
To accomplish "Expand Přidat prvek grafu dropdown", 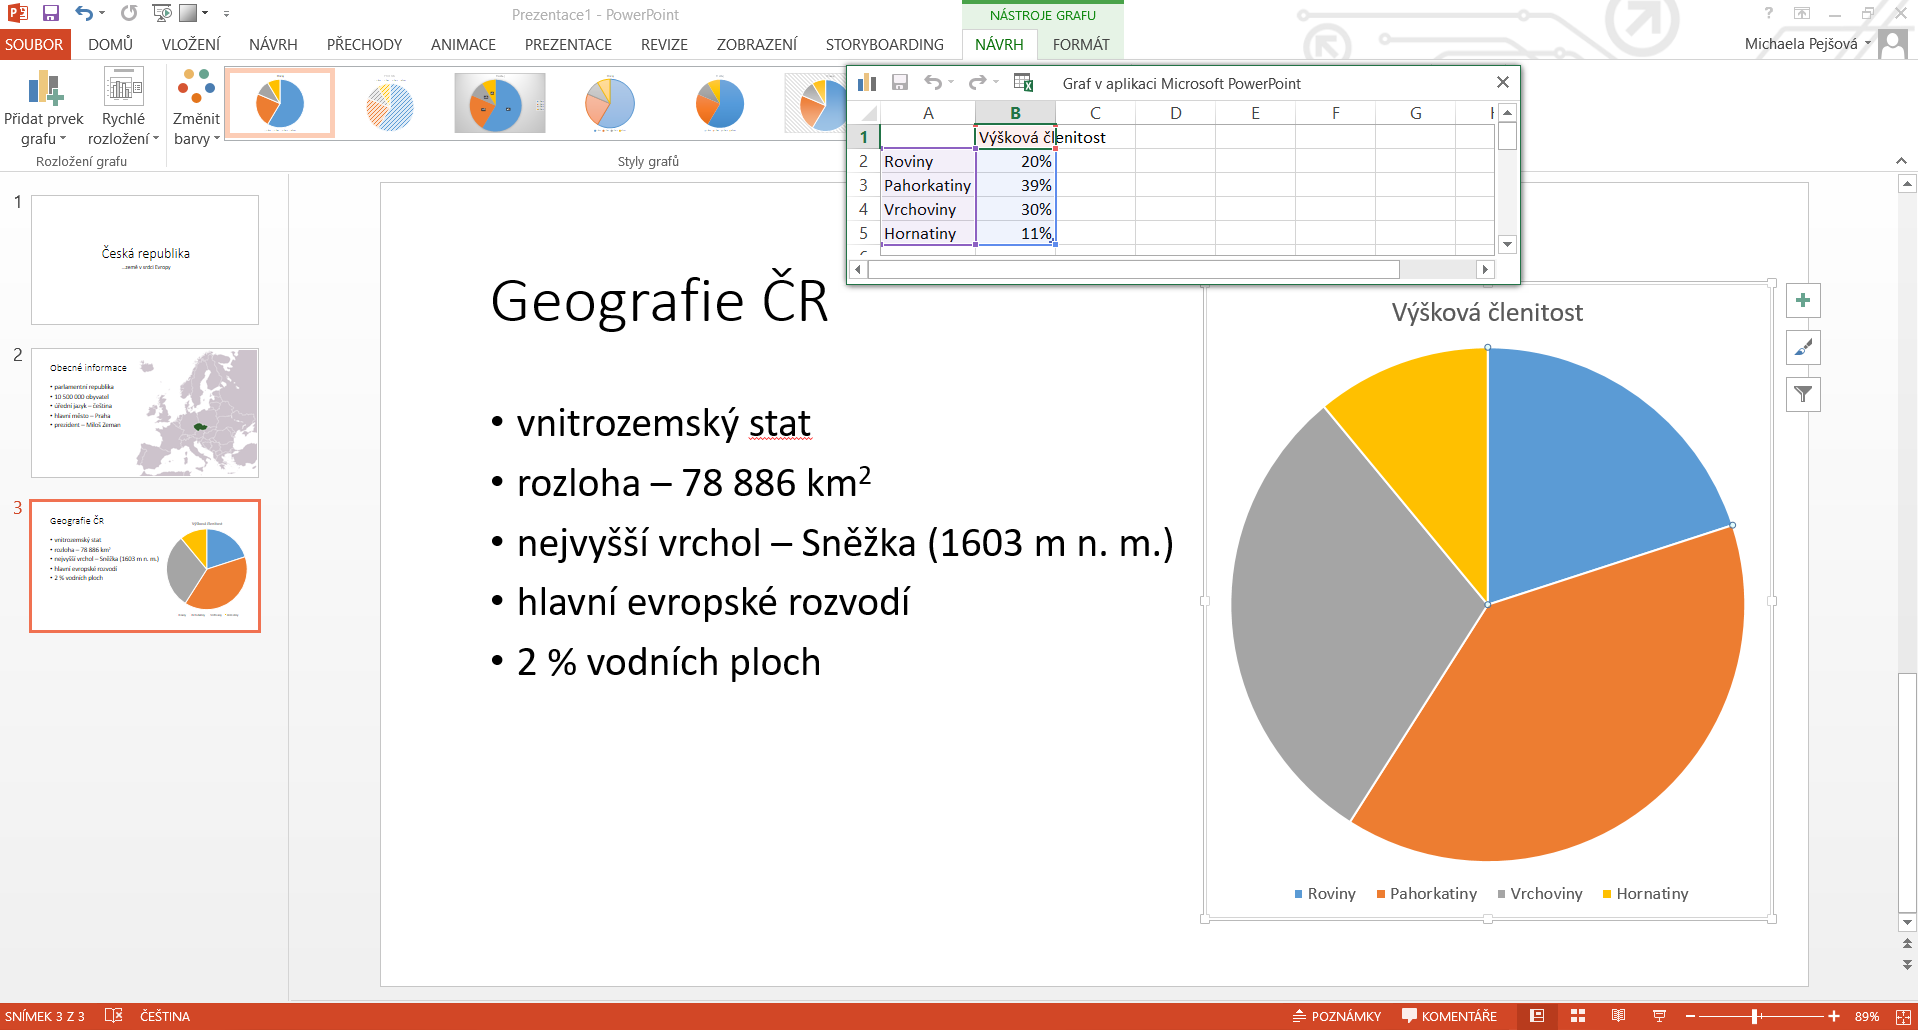I will [44, 110].
